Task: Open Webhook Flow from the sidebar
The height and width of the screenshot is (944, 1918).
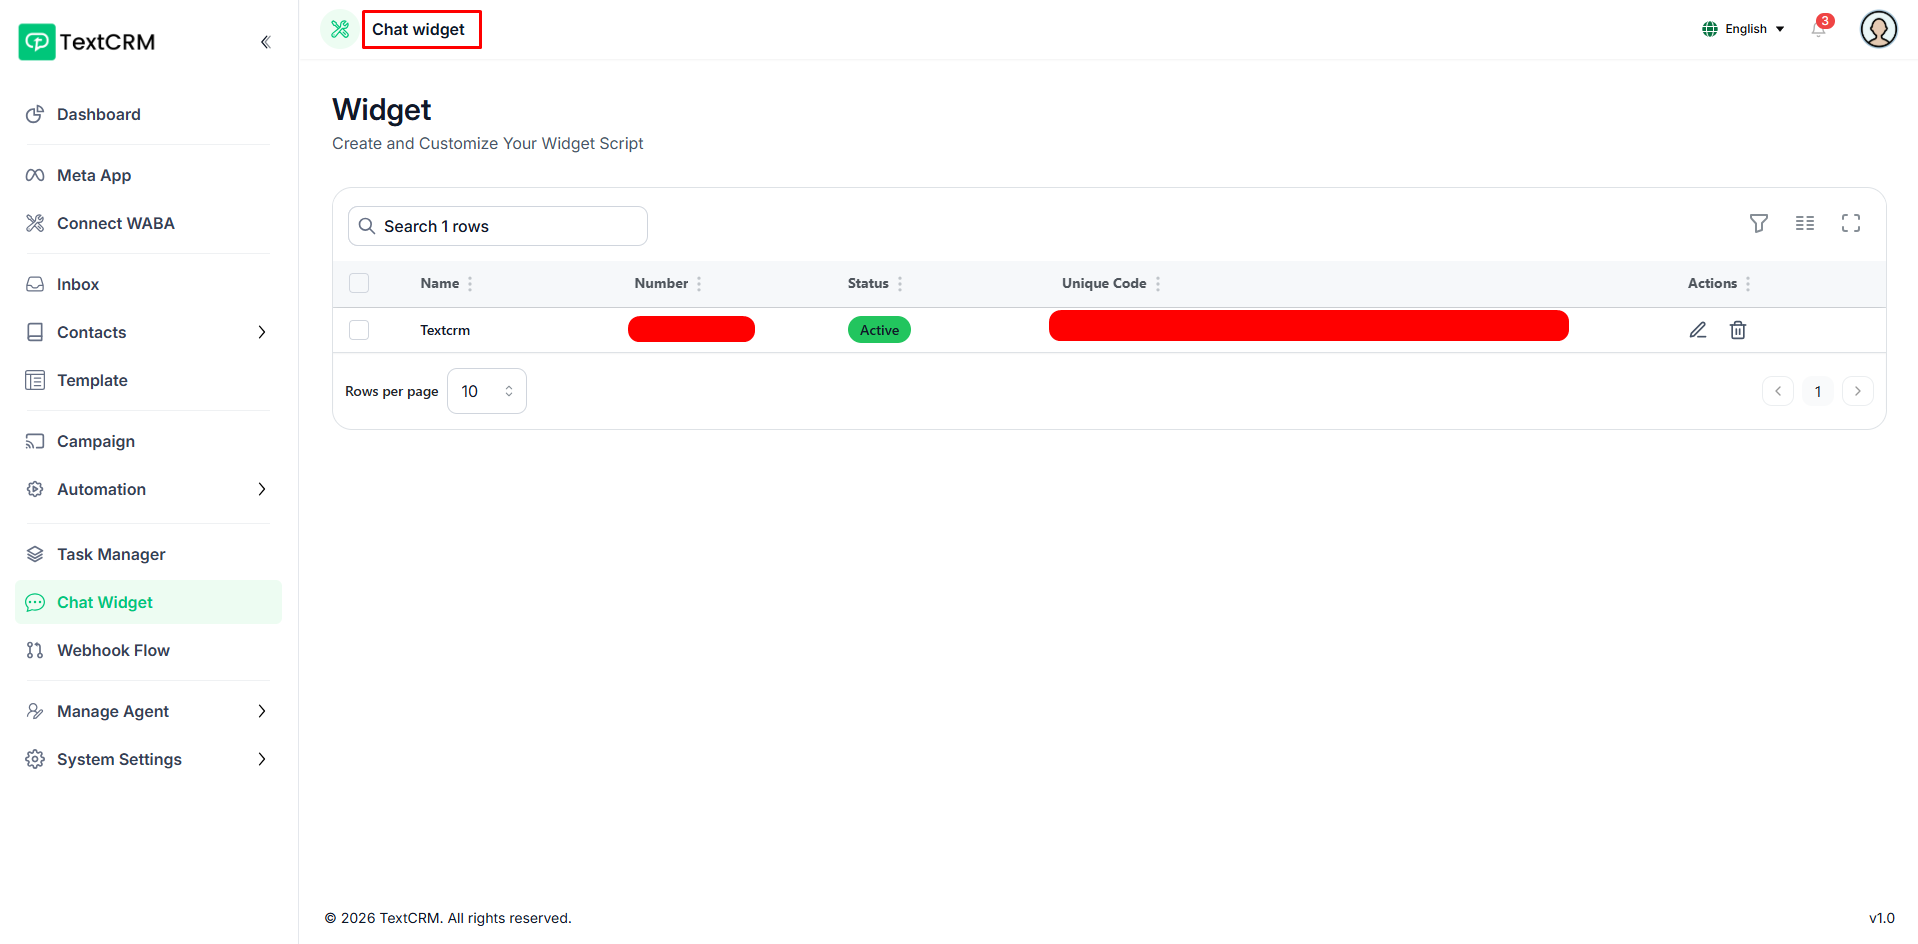Action: click(x=113, y=650)
